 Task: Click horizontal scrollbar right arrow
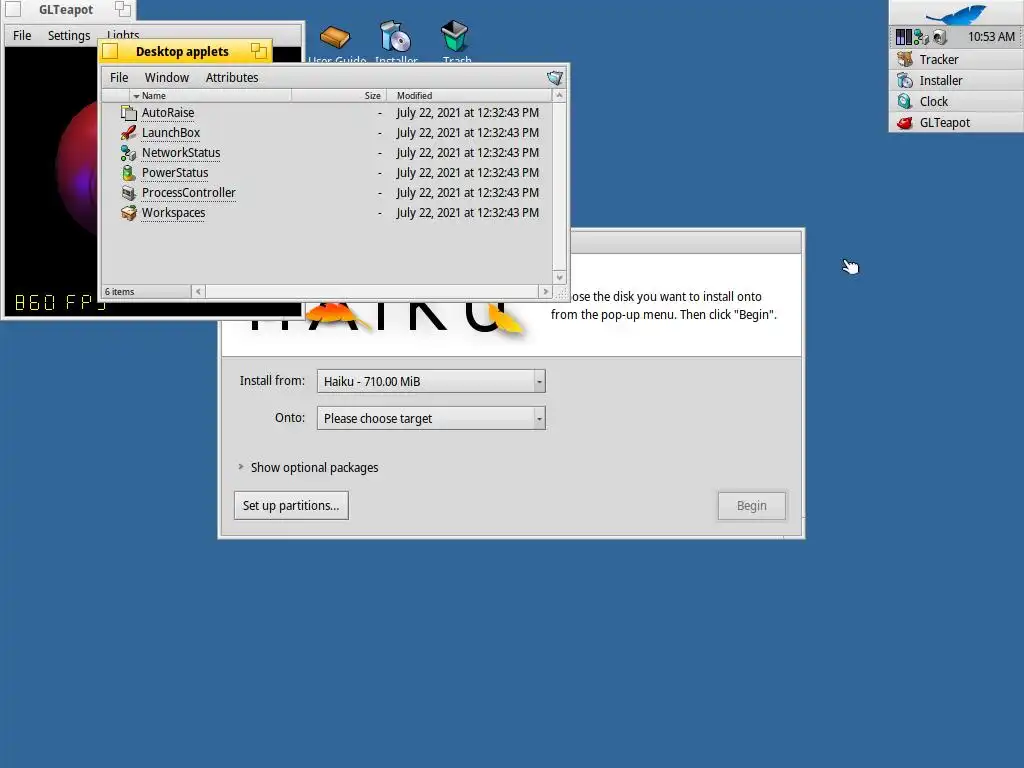click(545, 291)
